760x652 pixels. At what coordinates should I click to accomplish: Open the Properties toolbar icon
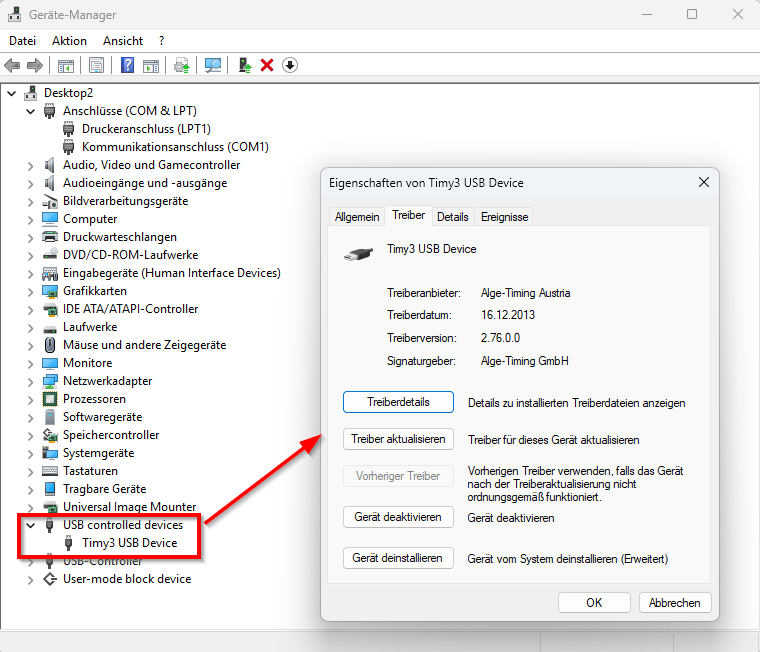pos(96,65)
